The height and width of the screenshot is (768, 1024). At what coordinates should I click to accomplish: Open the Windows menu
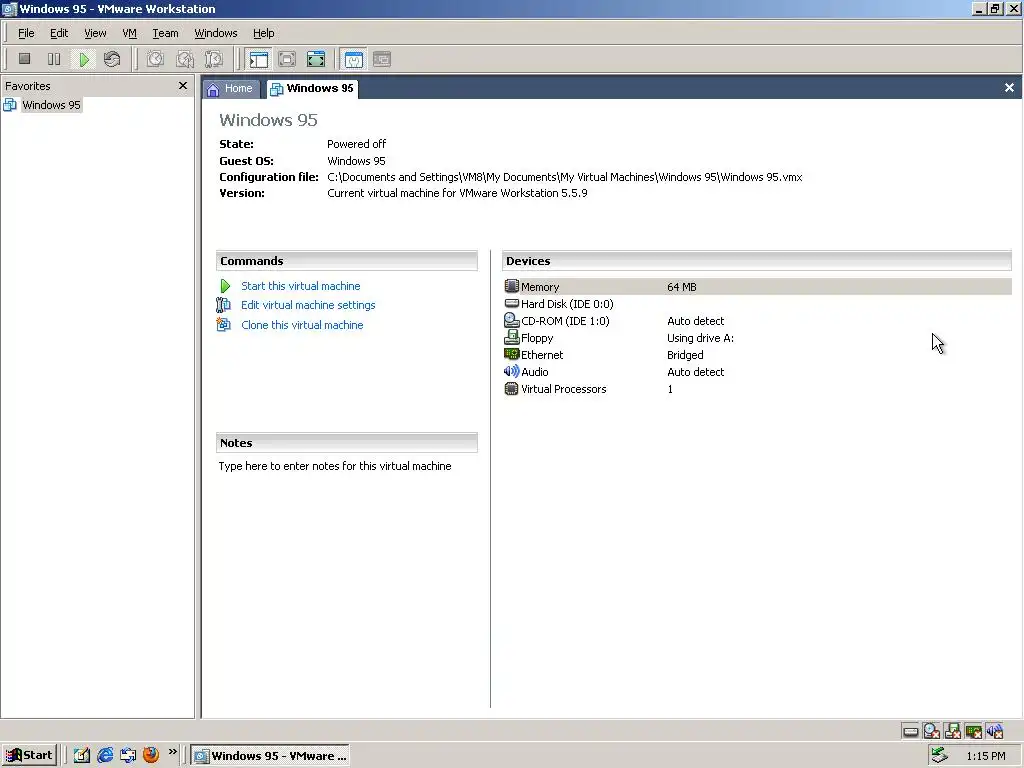point(216,33)
